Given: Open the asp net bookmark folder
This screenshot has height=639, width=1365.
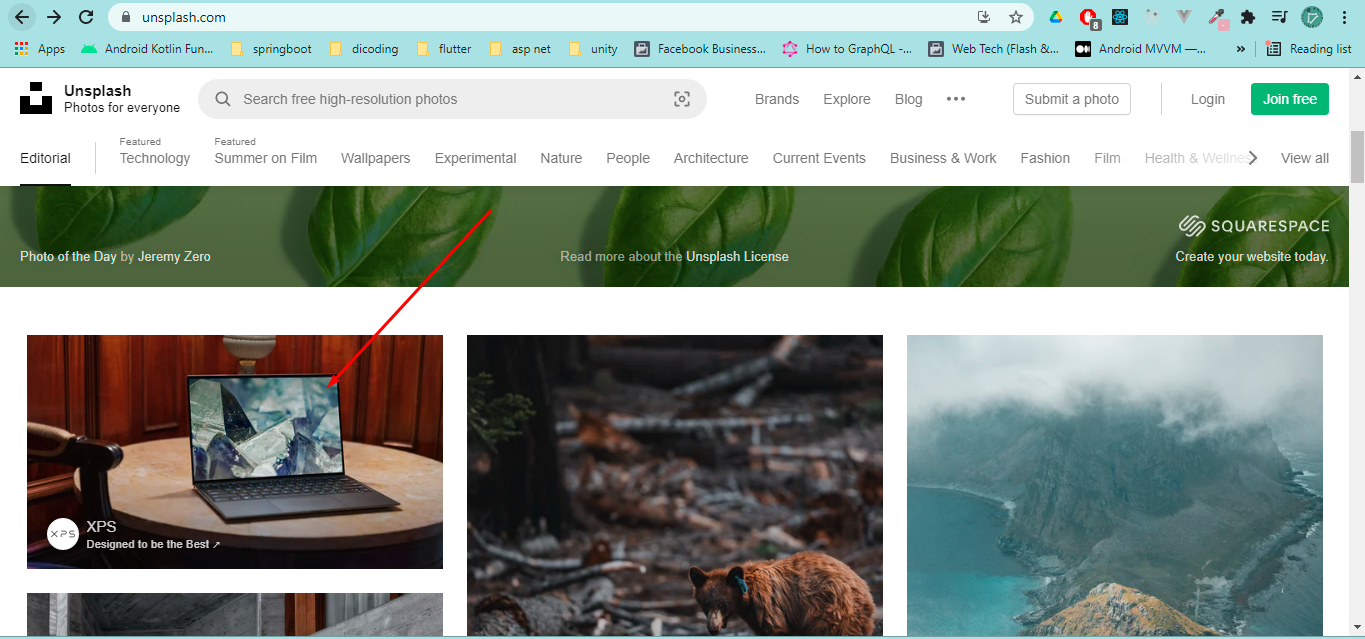Looking at the screenshot, I should [x=520, y=49].
